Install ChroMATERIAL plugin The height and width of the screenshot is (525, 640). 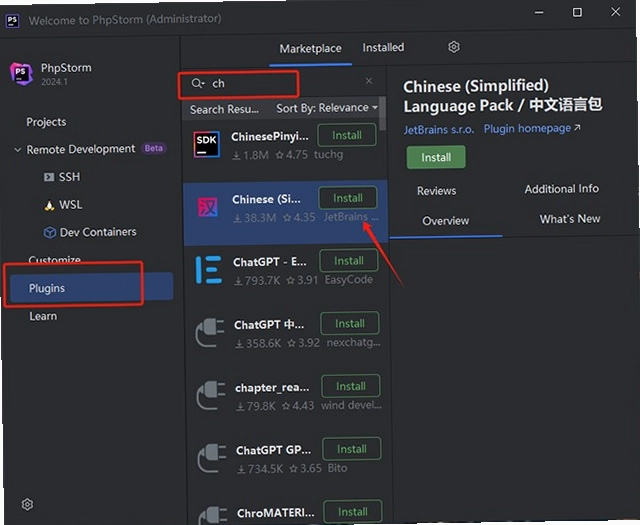[353, 512]
